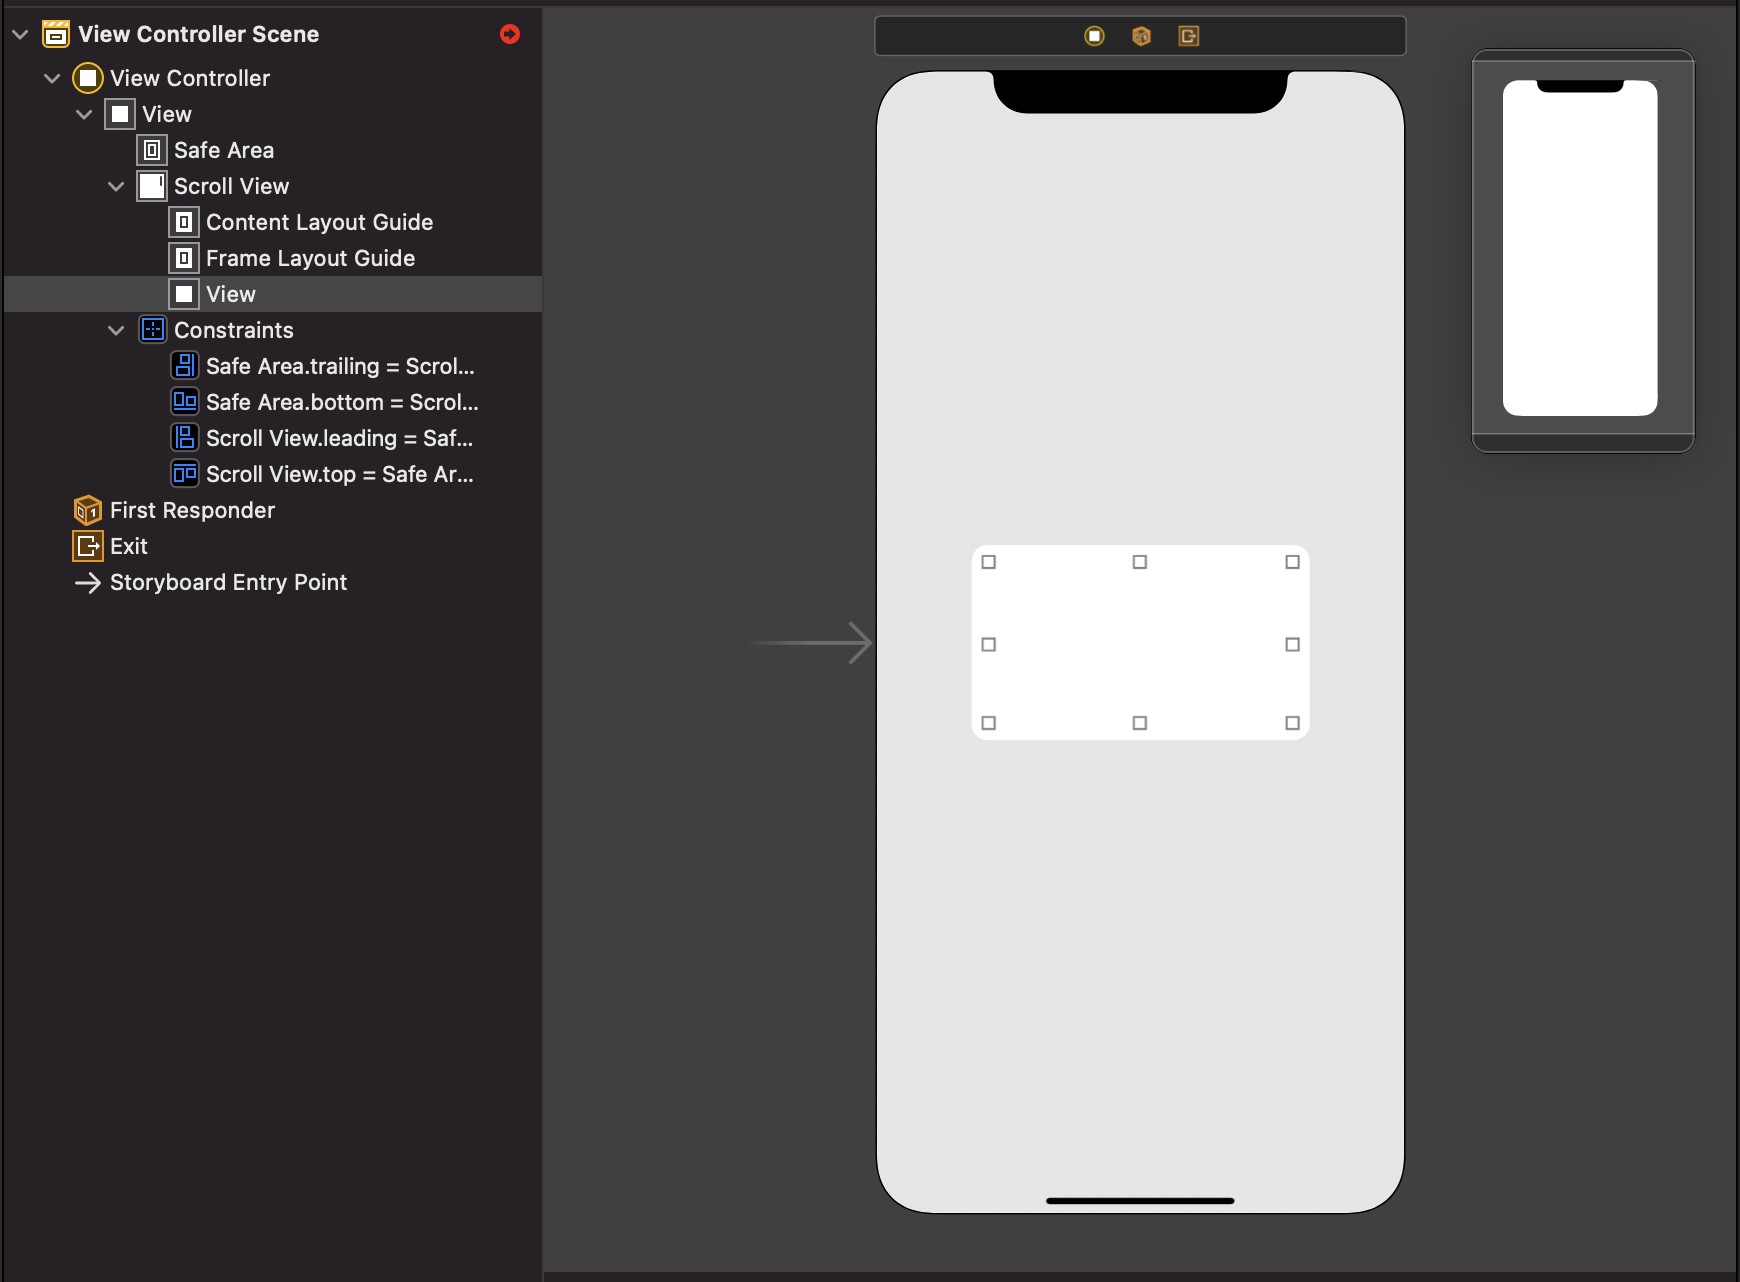
Task: Click the Exit icon in outline
Action: coord(88,546)
